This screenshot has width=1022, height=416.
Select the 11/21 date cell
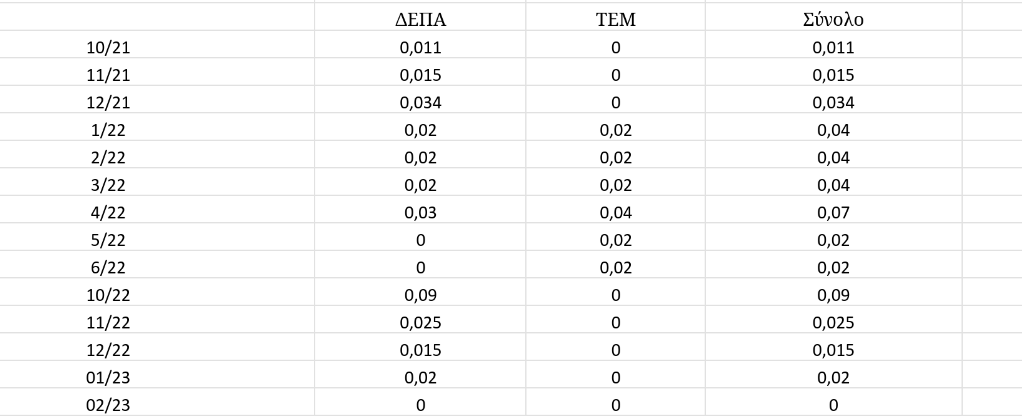pos(108,75)
